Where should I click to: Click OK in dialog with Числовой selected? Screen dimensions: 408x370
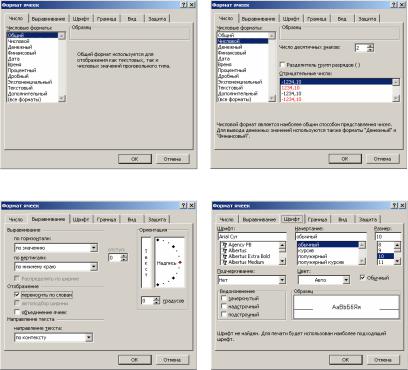[x=345, y=159]
